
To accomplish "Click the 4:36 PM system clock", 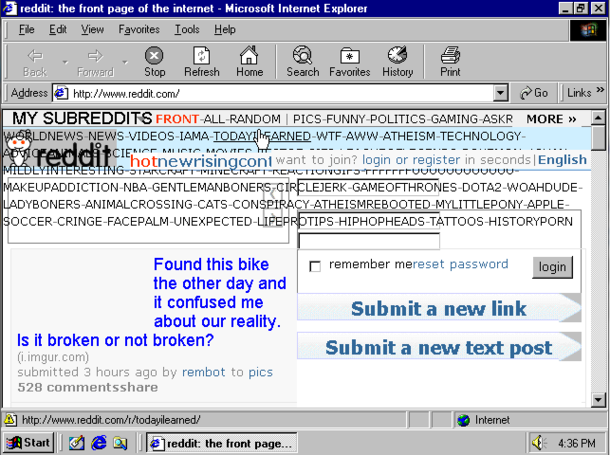I will point(577,443).
